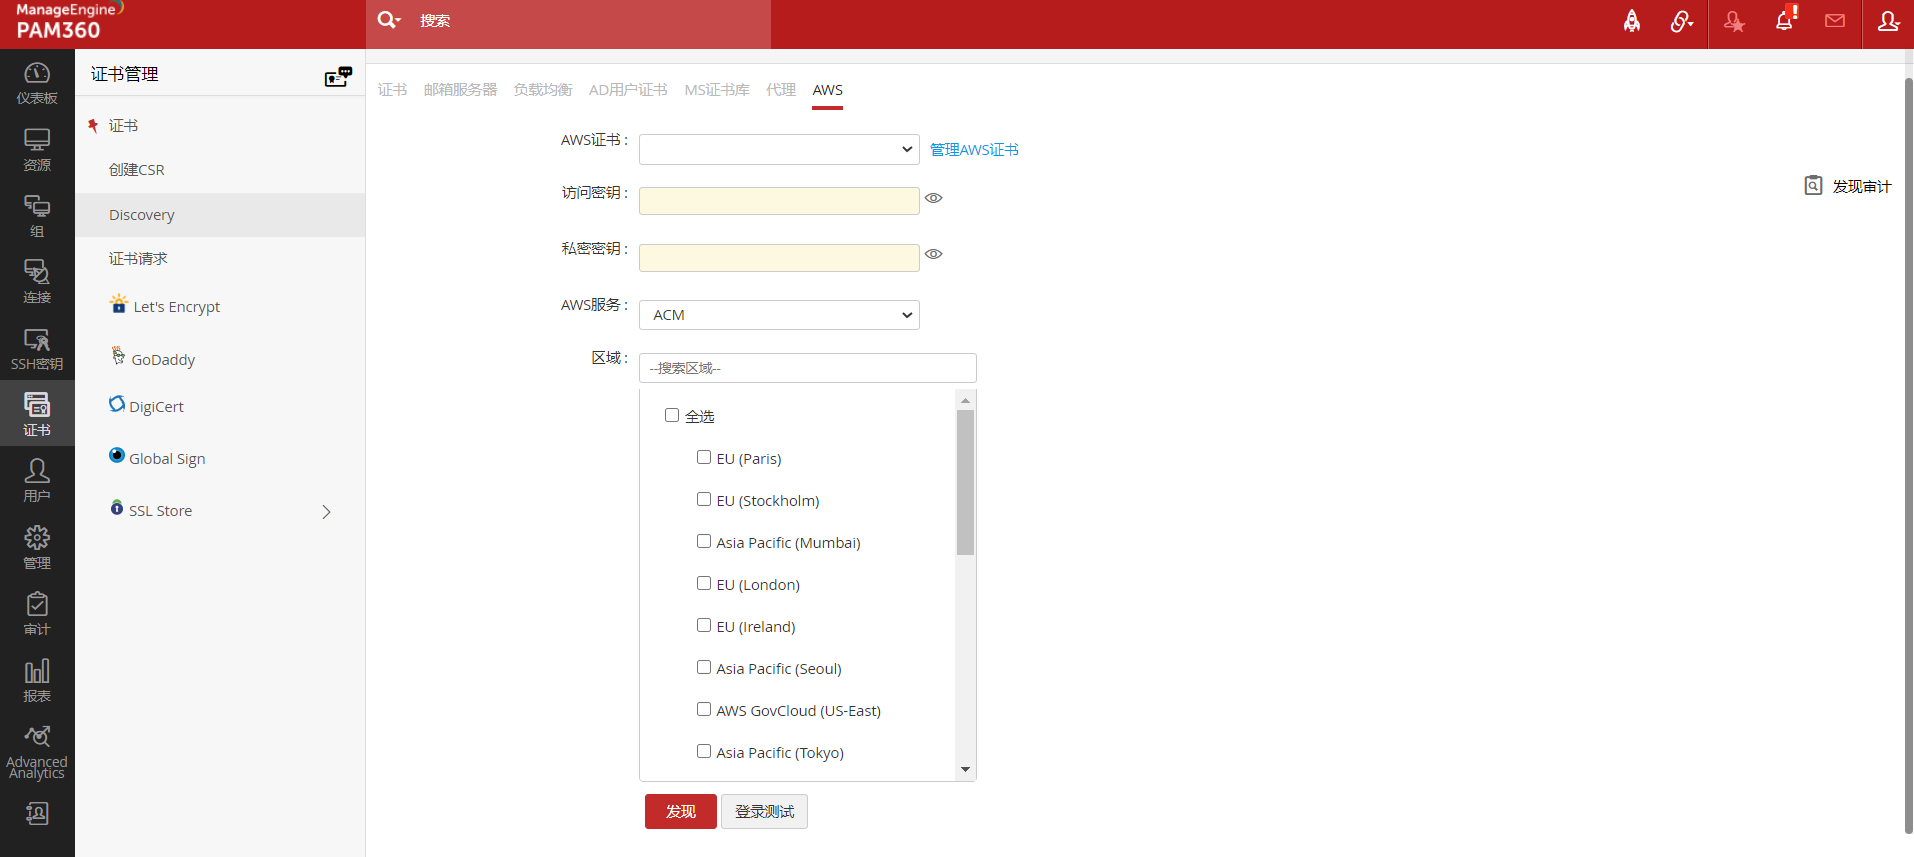1914x857 pixels.
Task: Open the user profile icon
Action: [x=1888, y=21]
